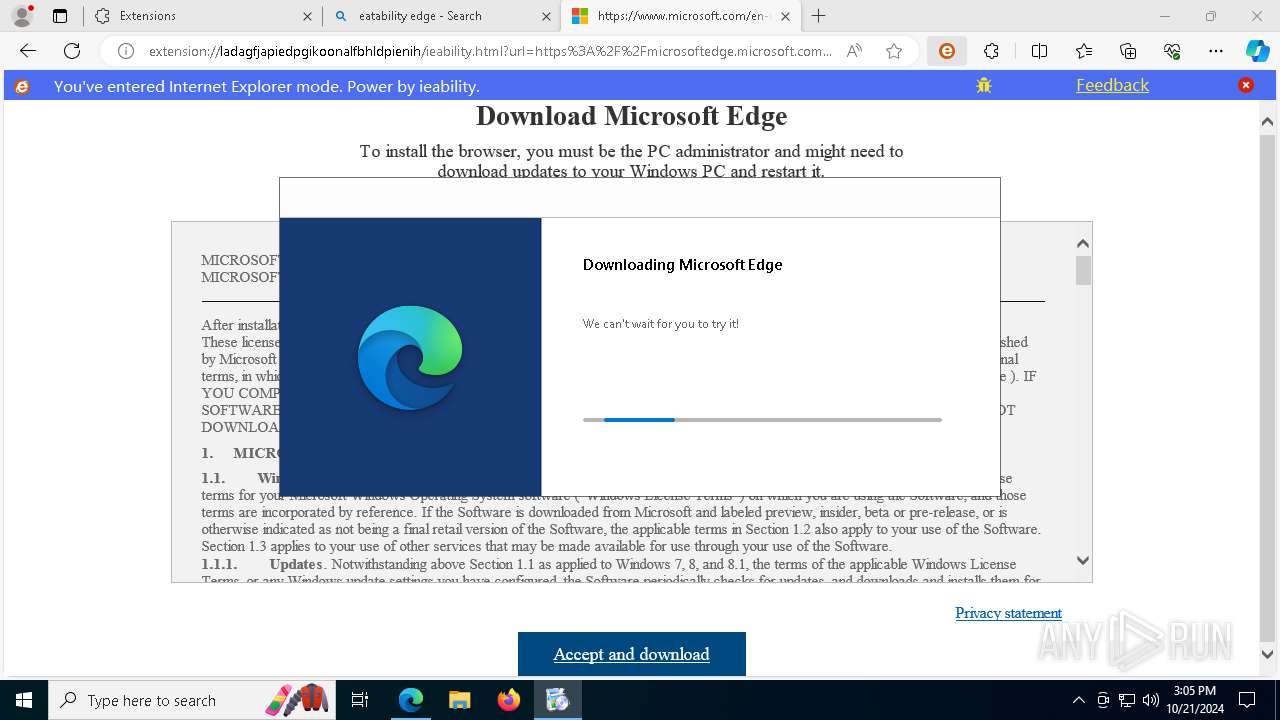The image size is (1280, 720).
Task: Open the Copilot sidebar icon
Action: 1257,51
